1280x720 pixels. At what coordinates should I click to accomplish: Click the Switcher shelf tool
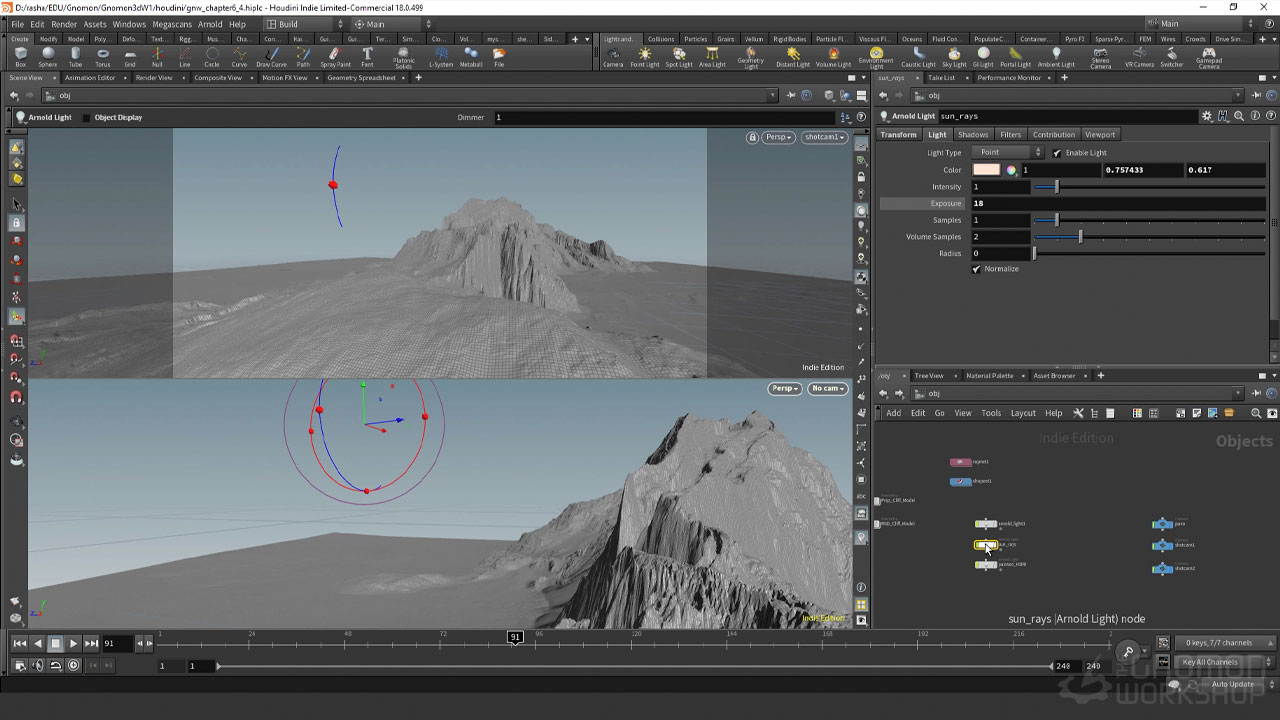[1172, 57]
